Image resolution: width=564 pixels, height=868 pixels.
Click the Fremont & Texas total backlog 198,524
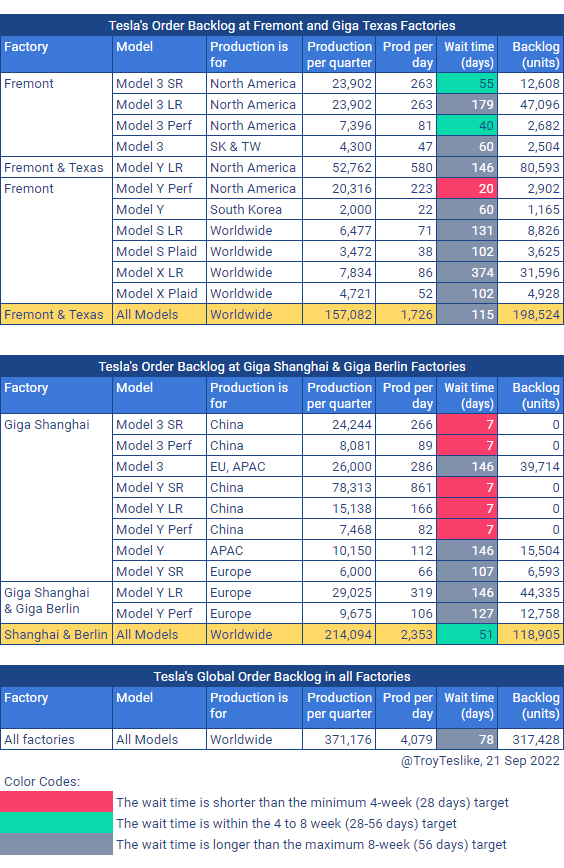pos(531,314)
